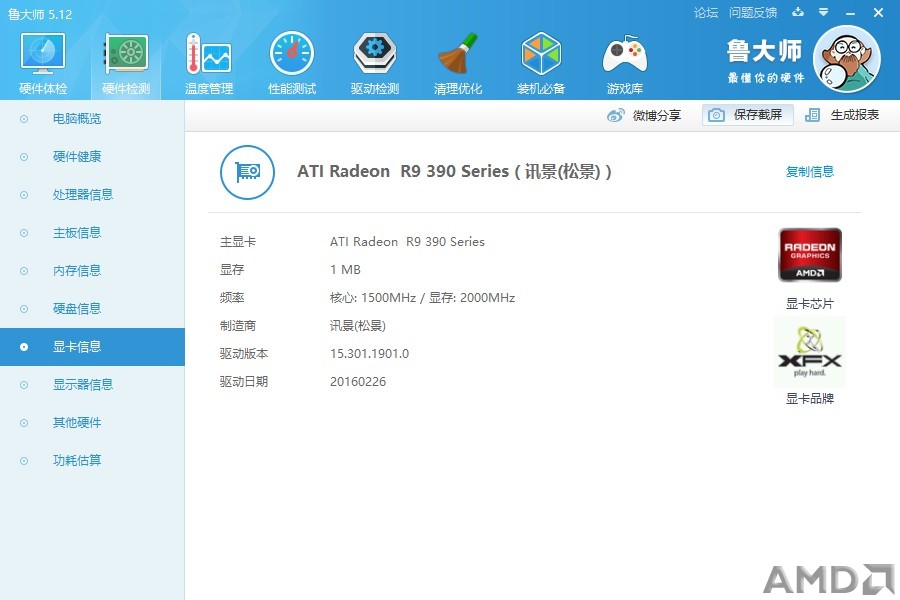Select 显卡信息 in the sidebar
Screen dimensions: 900x600
pyautogui.click(x=92, y=347)
